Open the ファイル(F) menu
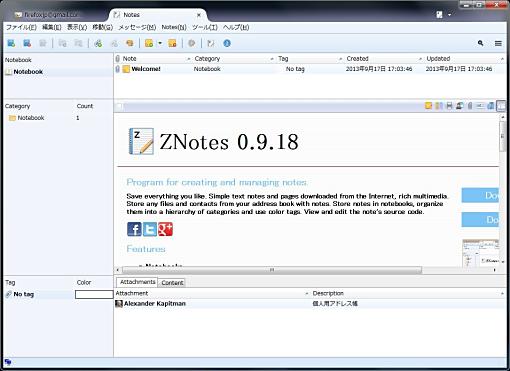Image resolution: width=510 pixels, height=371 pixels. (21, 27)
